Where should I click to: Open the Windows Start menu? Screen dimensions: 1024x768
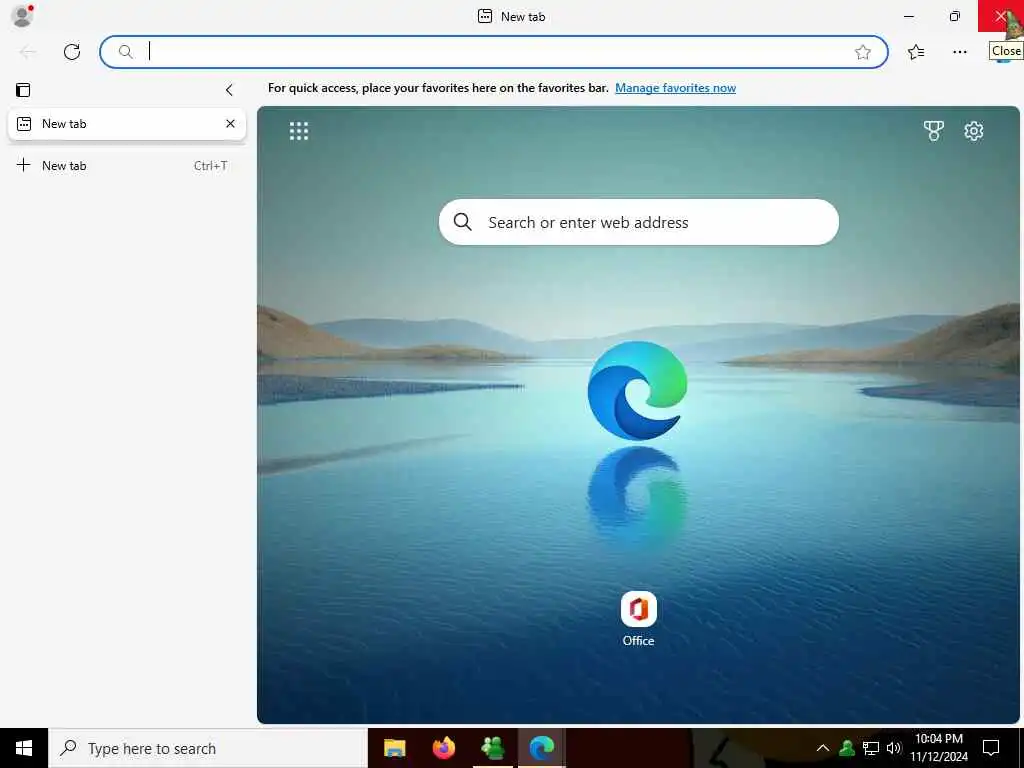[24, 748]
